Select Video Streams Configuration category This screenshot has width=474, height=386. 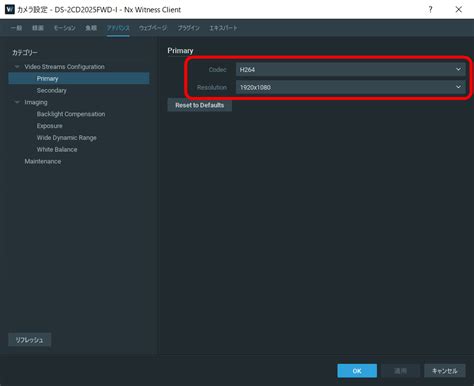tap(64, 67)
